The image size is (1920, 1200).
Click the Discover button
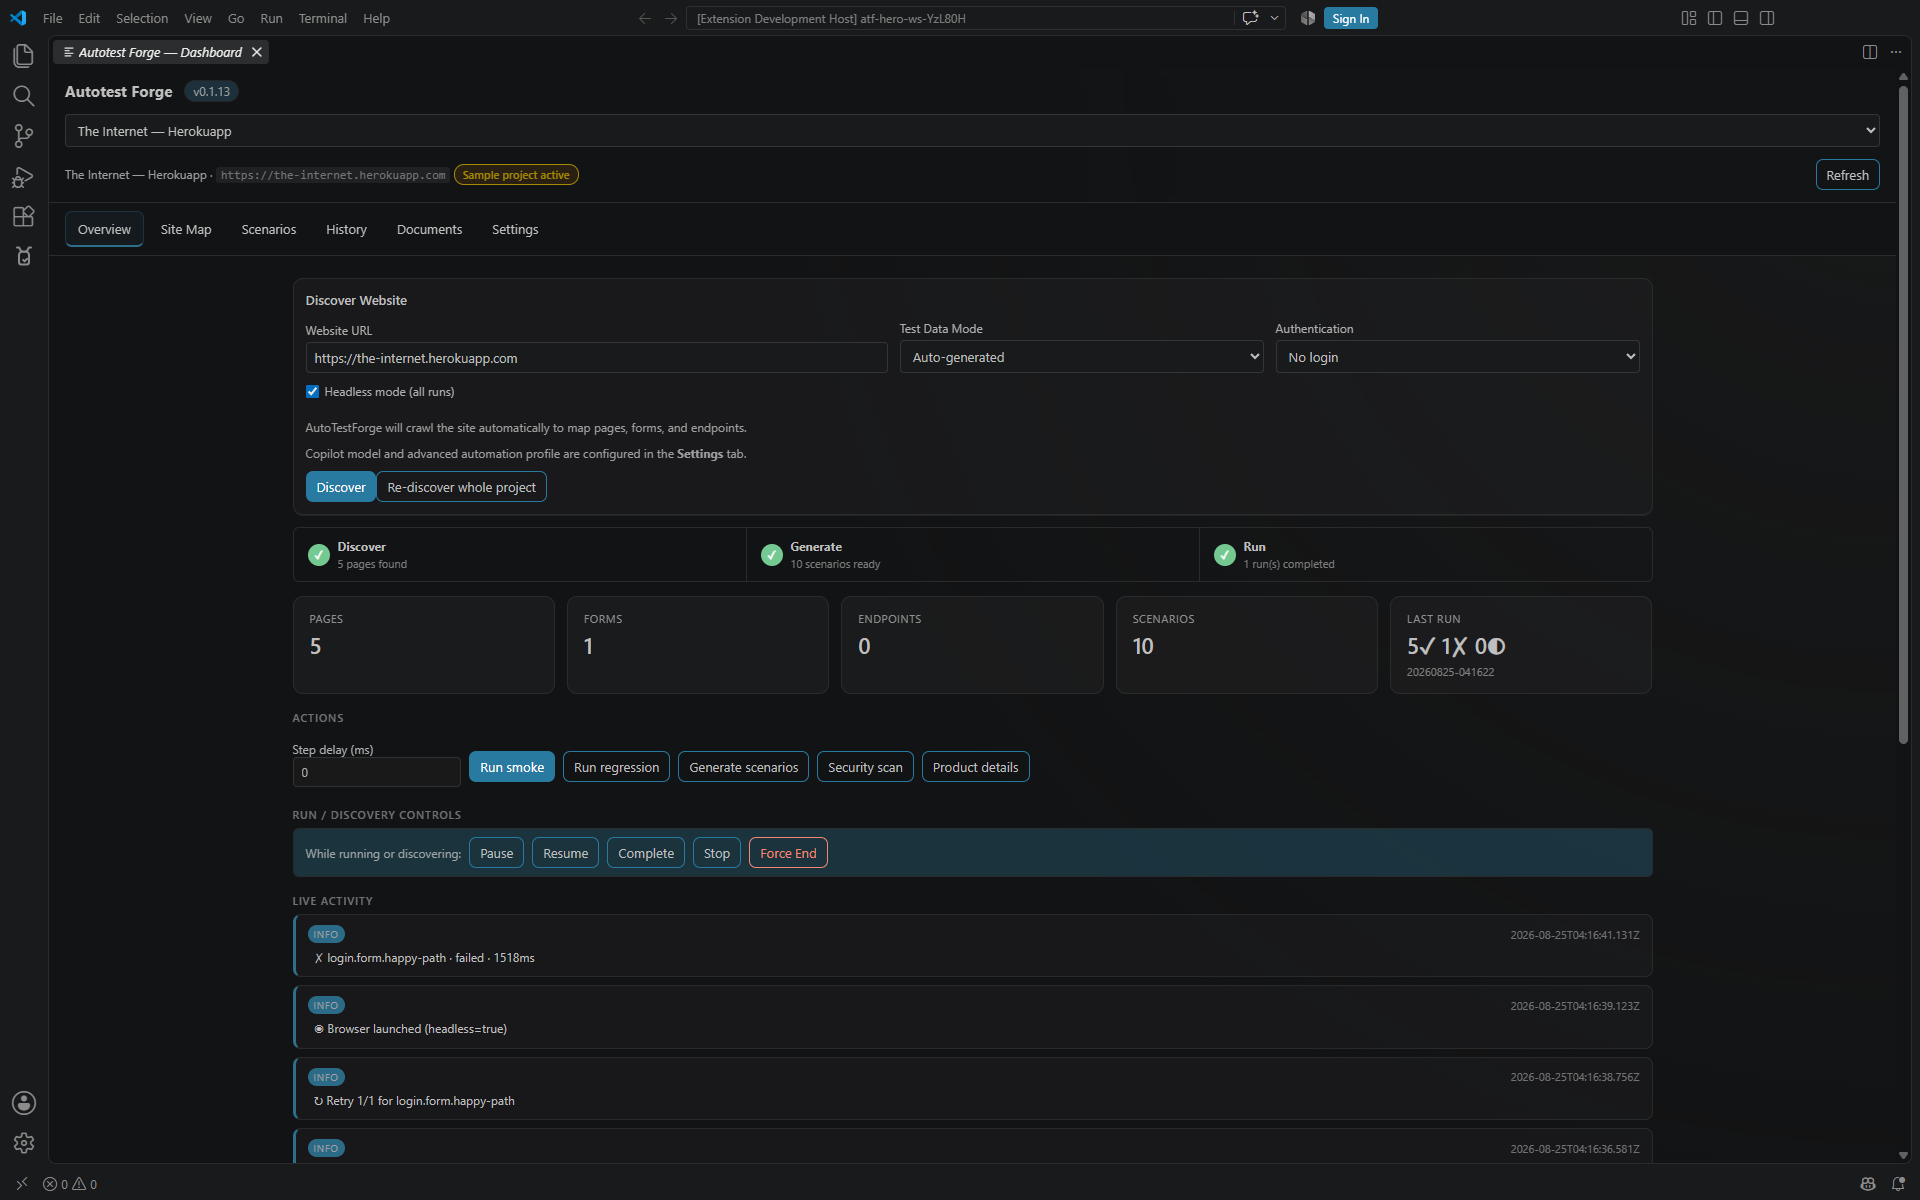(341, 487)
